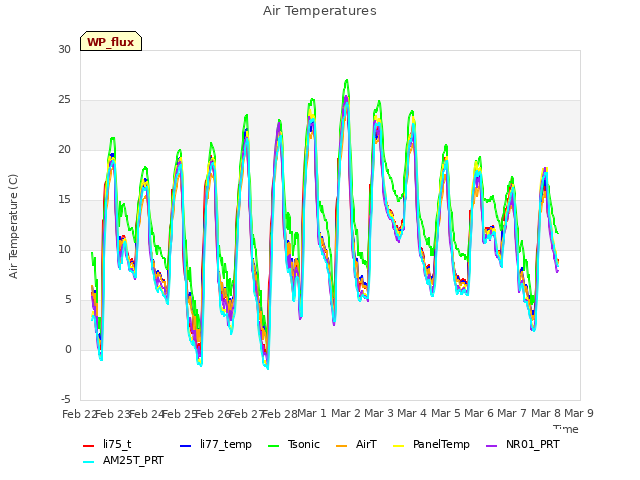Click the Air Temperatures chart title
Viewport: 640px width, 480px height.
320,11
